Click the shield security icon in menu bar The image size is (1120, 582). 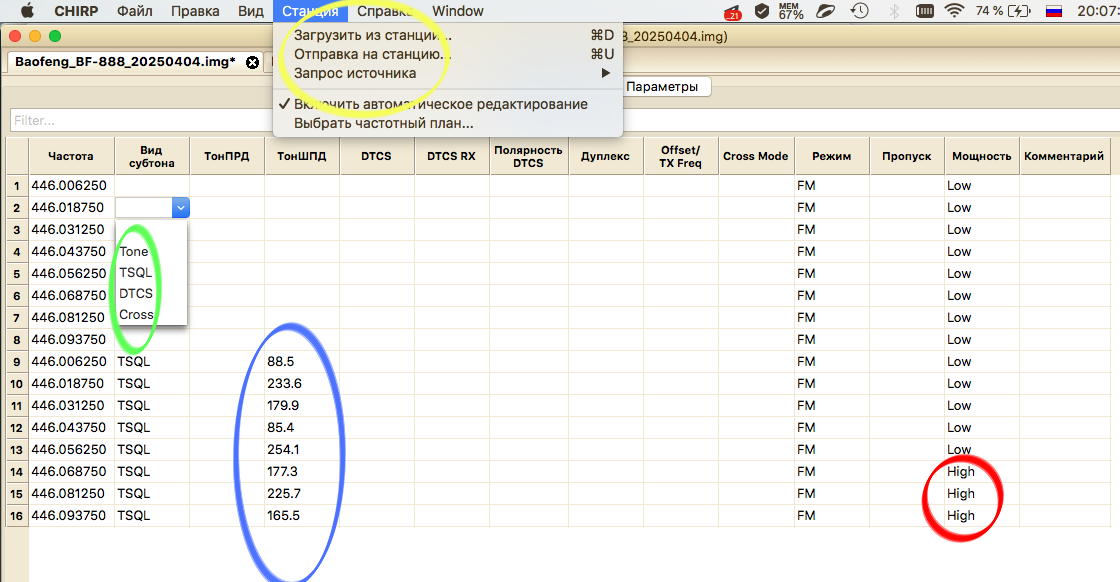pos(761,11)
